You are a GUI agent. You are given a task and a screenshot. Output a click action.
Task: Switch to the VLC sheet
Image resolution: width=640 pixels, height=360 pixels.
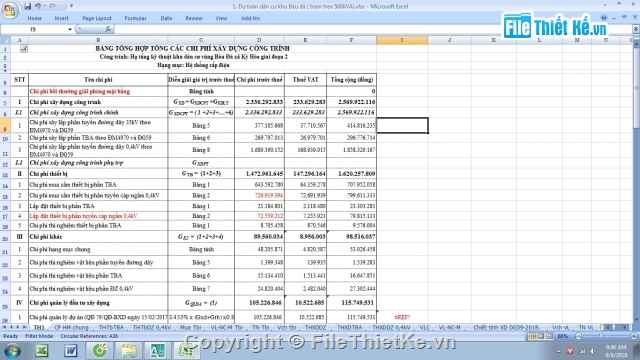click(425, 327)
